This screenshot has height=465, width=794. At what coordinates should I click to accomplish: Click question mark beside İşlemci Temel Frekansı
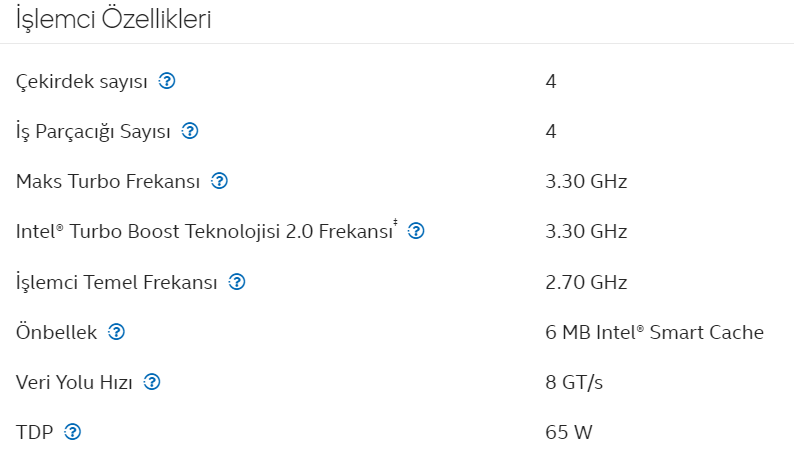pos(236,282)
